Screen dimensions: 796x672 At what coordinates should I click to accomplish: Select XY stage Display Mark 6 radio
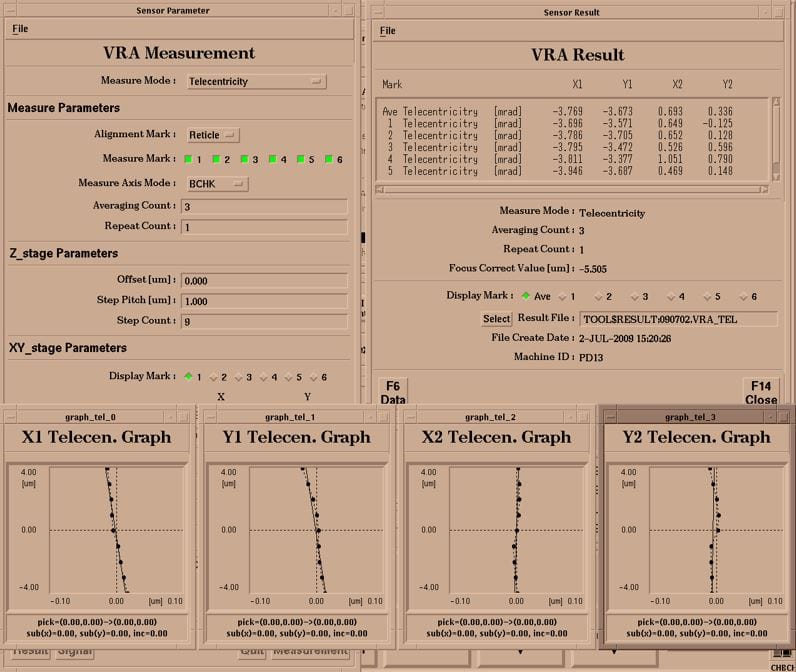pyautogui.click(x=314, y=377)
